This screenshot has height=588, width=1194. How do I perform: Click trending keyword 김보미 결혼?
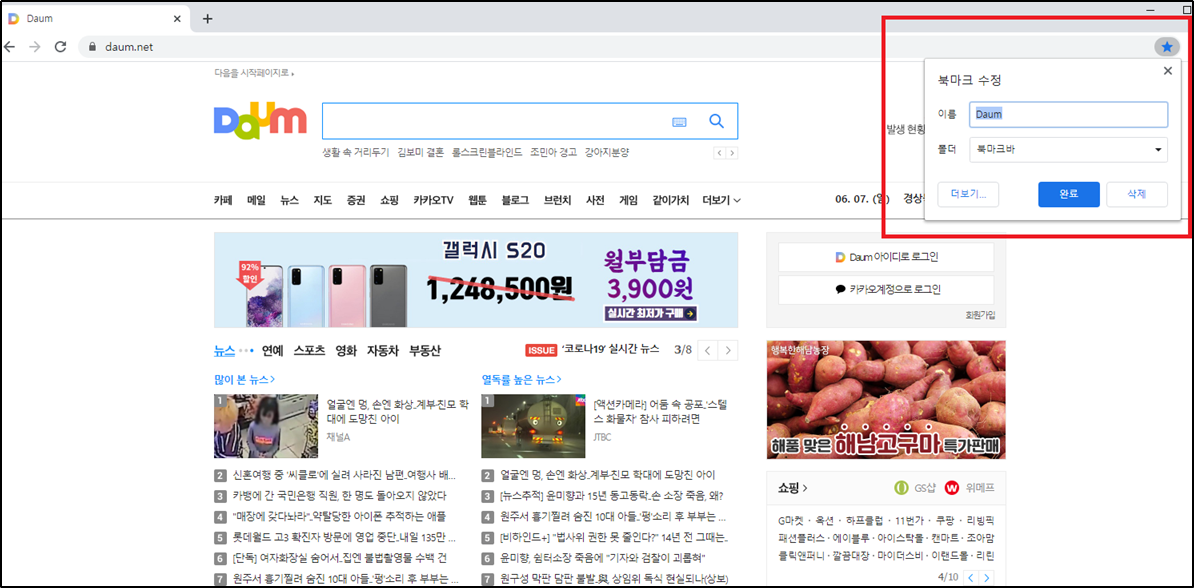[x=420, y=152]
